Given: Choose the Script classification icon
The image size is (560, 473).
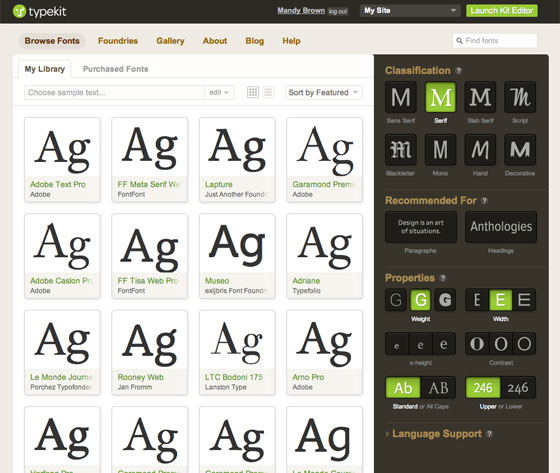Looking at the screenshot, I should tap(520, 97).
